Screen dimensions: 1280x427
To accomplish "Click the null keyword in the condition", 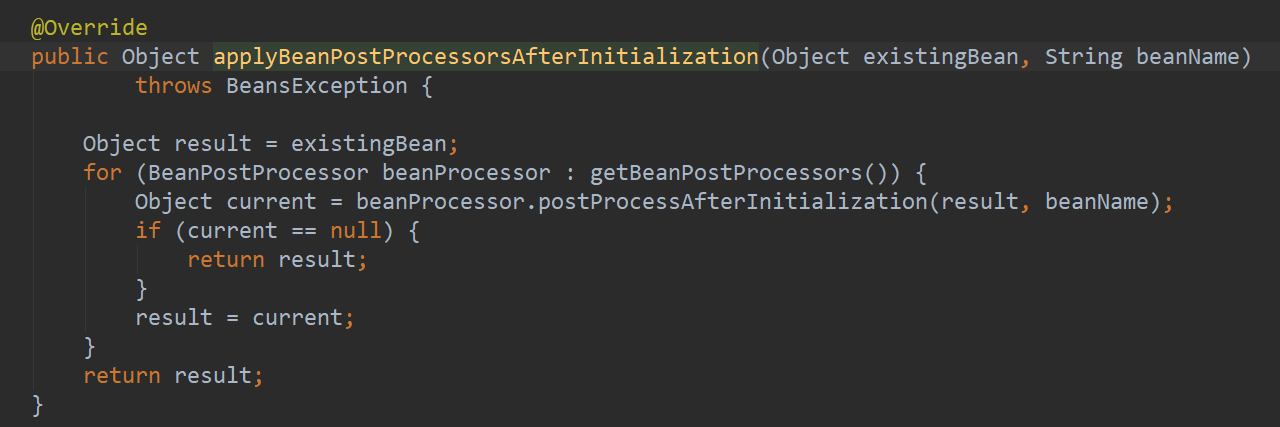I will pyautogui.click(x=356, y=231).
